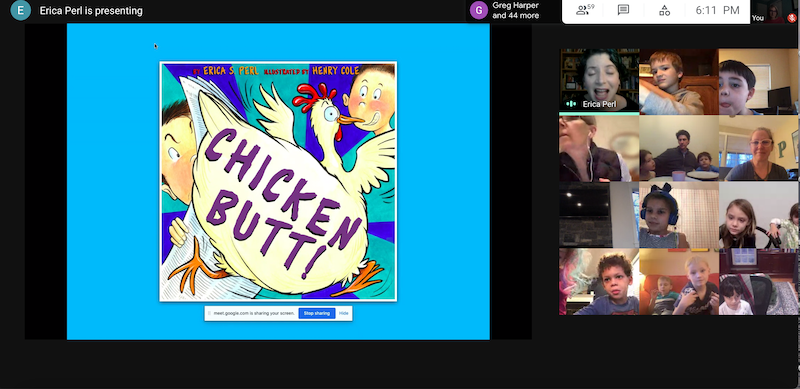Select tile of woman in black vest
800x389 pixels.
tap(599, 148)
